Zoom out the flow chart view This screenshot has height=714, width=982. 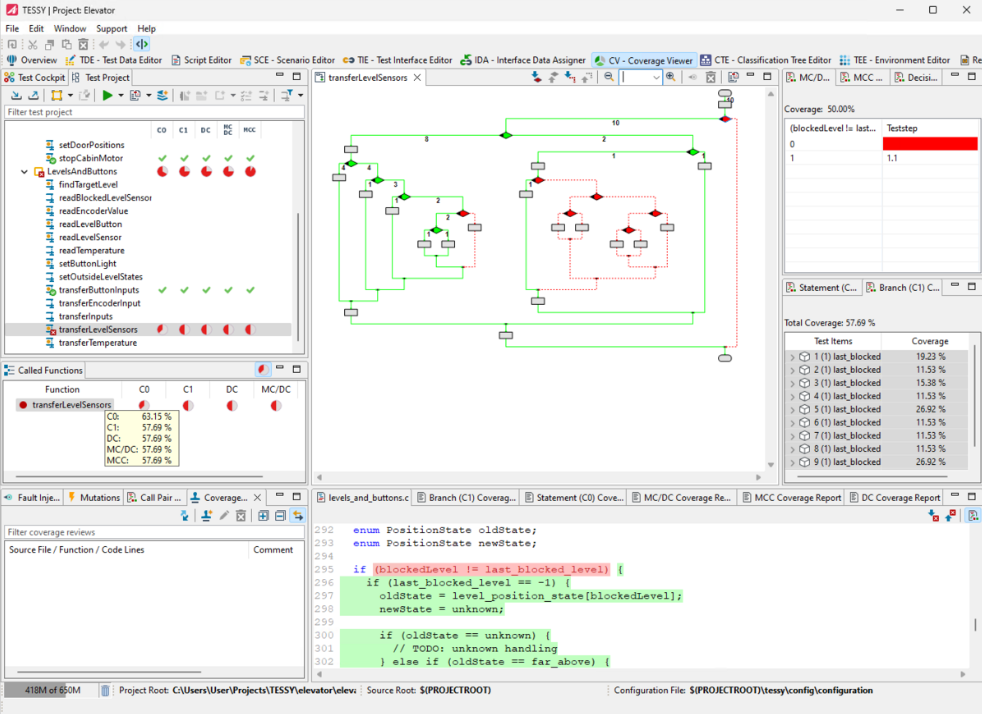coord(609,77)
